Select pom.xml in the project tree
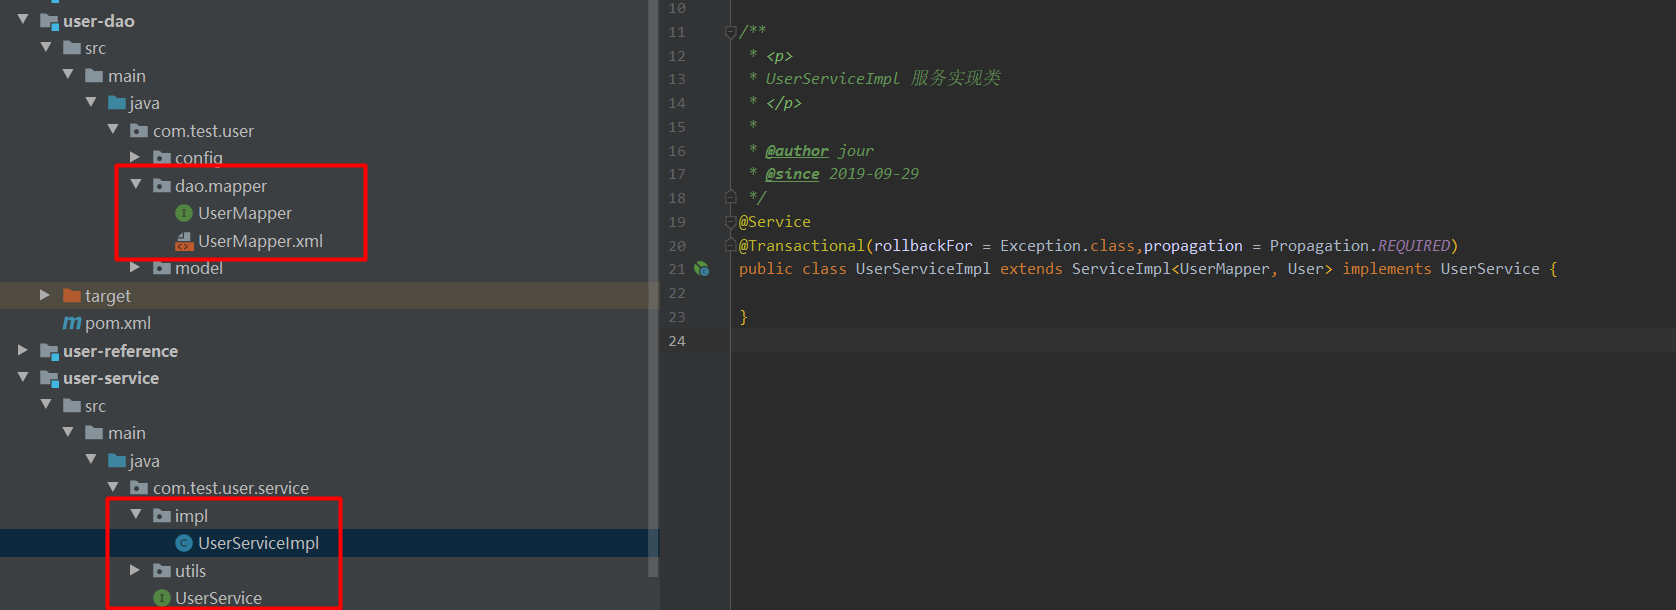Image resolution: width=1676 pixels, height=610 pixels. [118, 323]
